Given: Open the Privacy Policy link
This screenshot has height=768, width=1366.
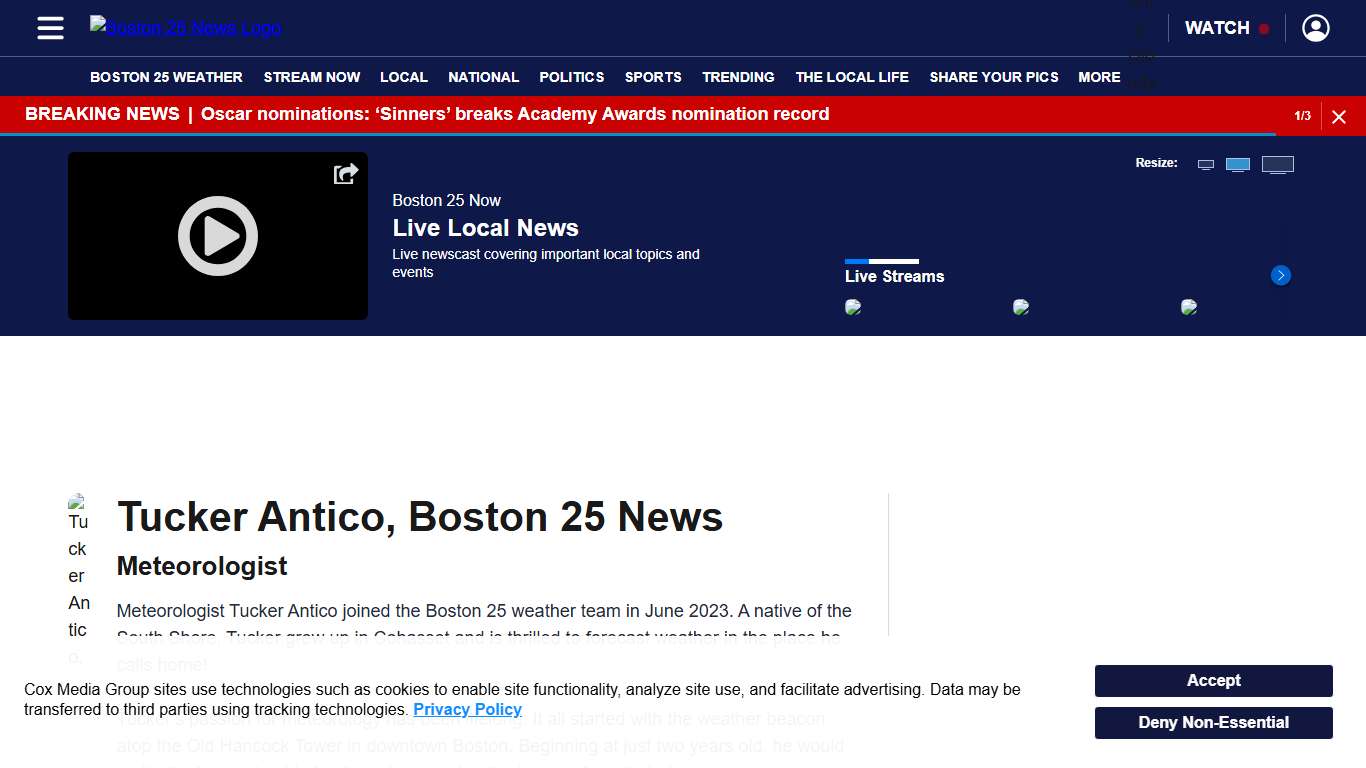Looking at the screenshot, I should pos(467,709).
